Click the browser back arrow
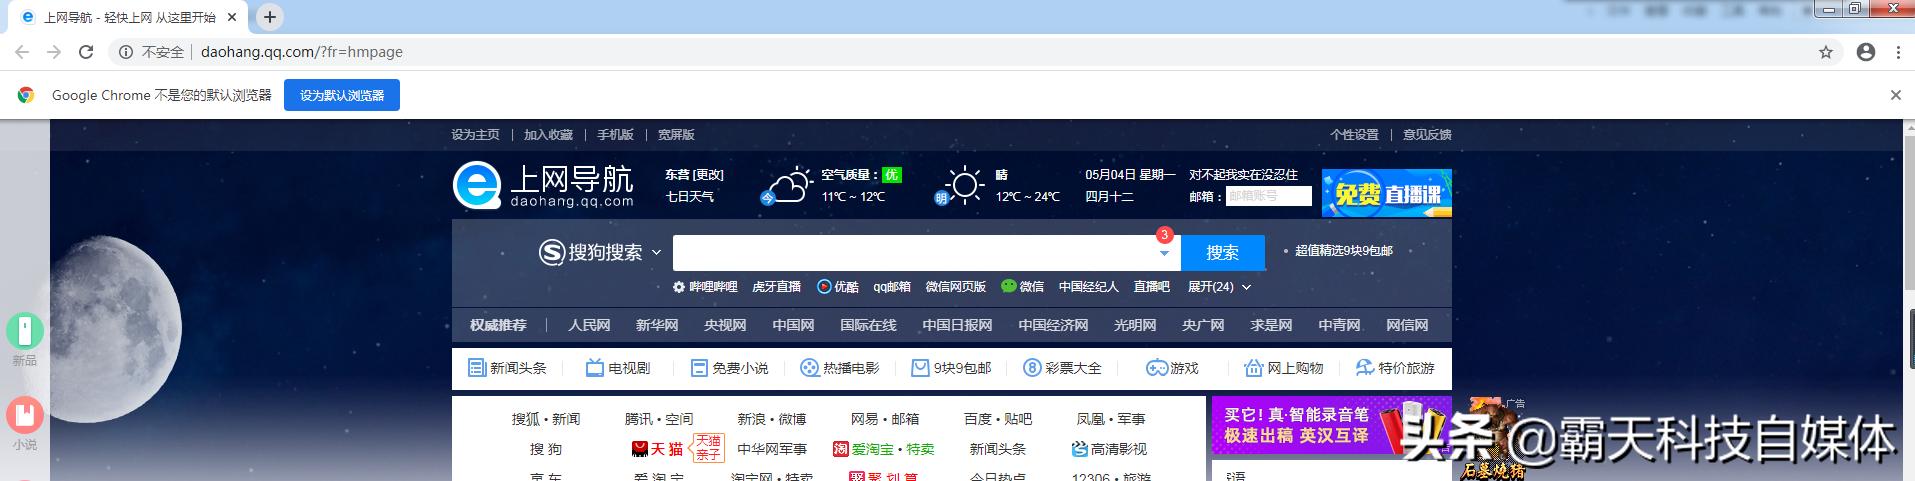This screenshot has width=1915, height=481. [22, 52]
